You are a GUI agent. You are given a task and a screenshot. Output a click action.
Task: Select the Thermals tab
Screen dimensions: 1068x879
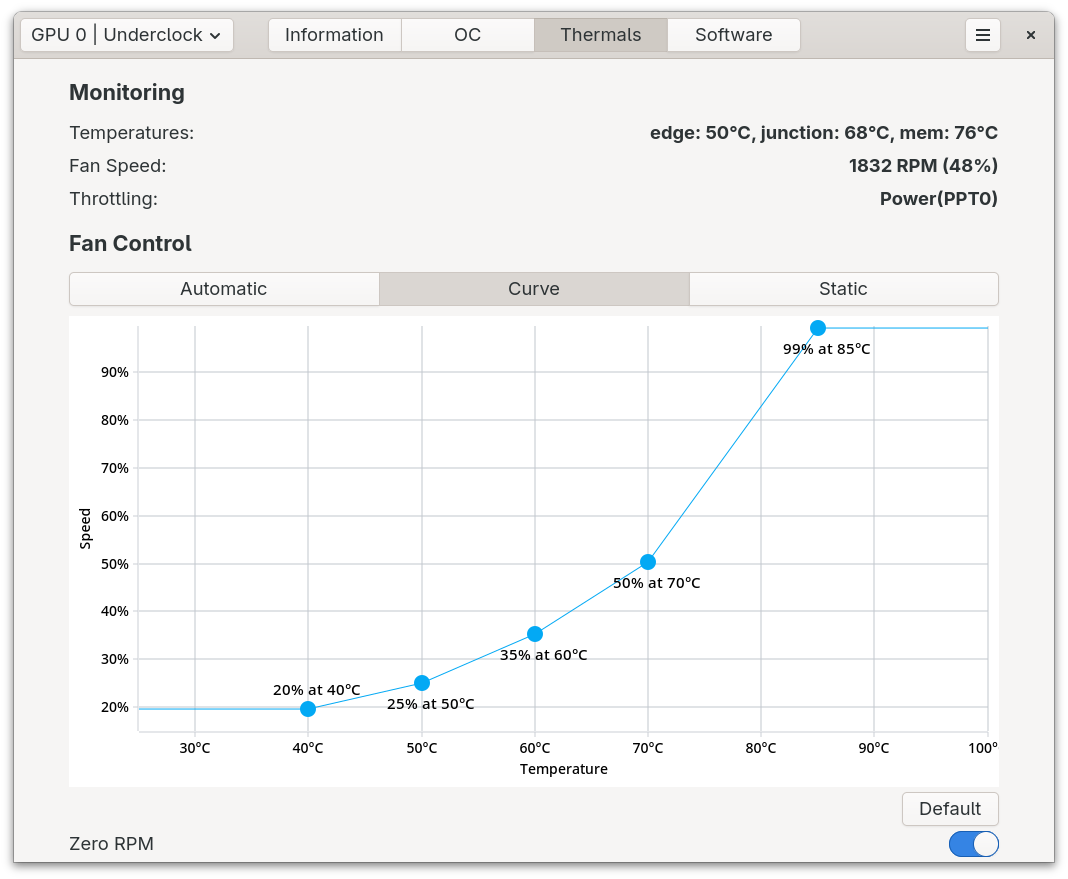[x=600, y=35]
